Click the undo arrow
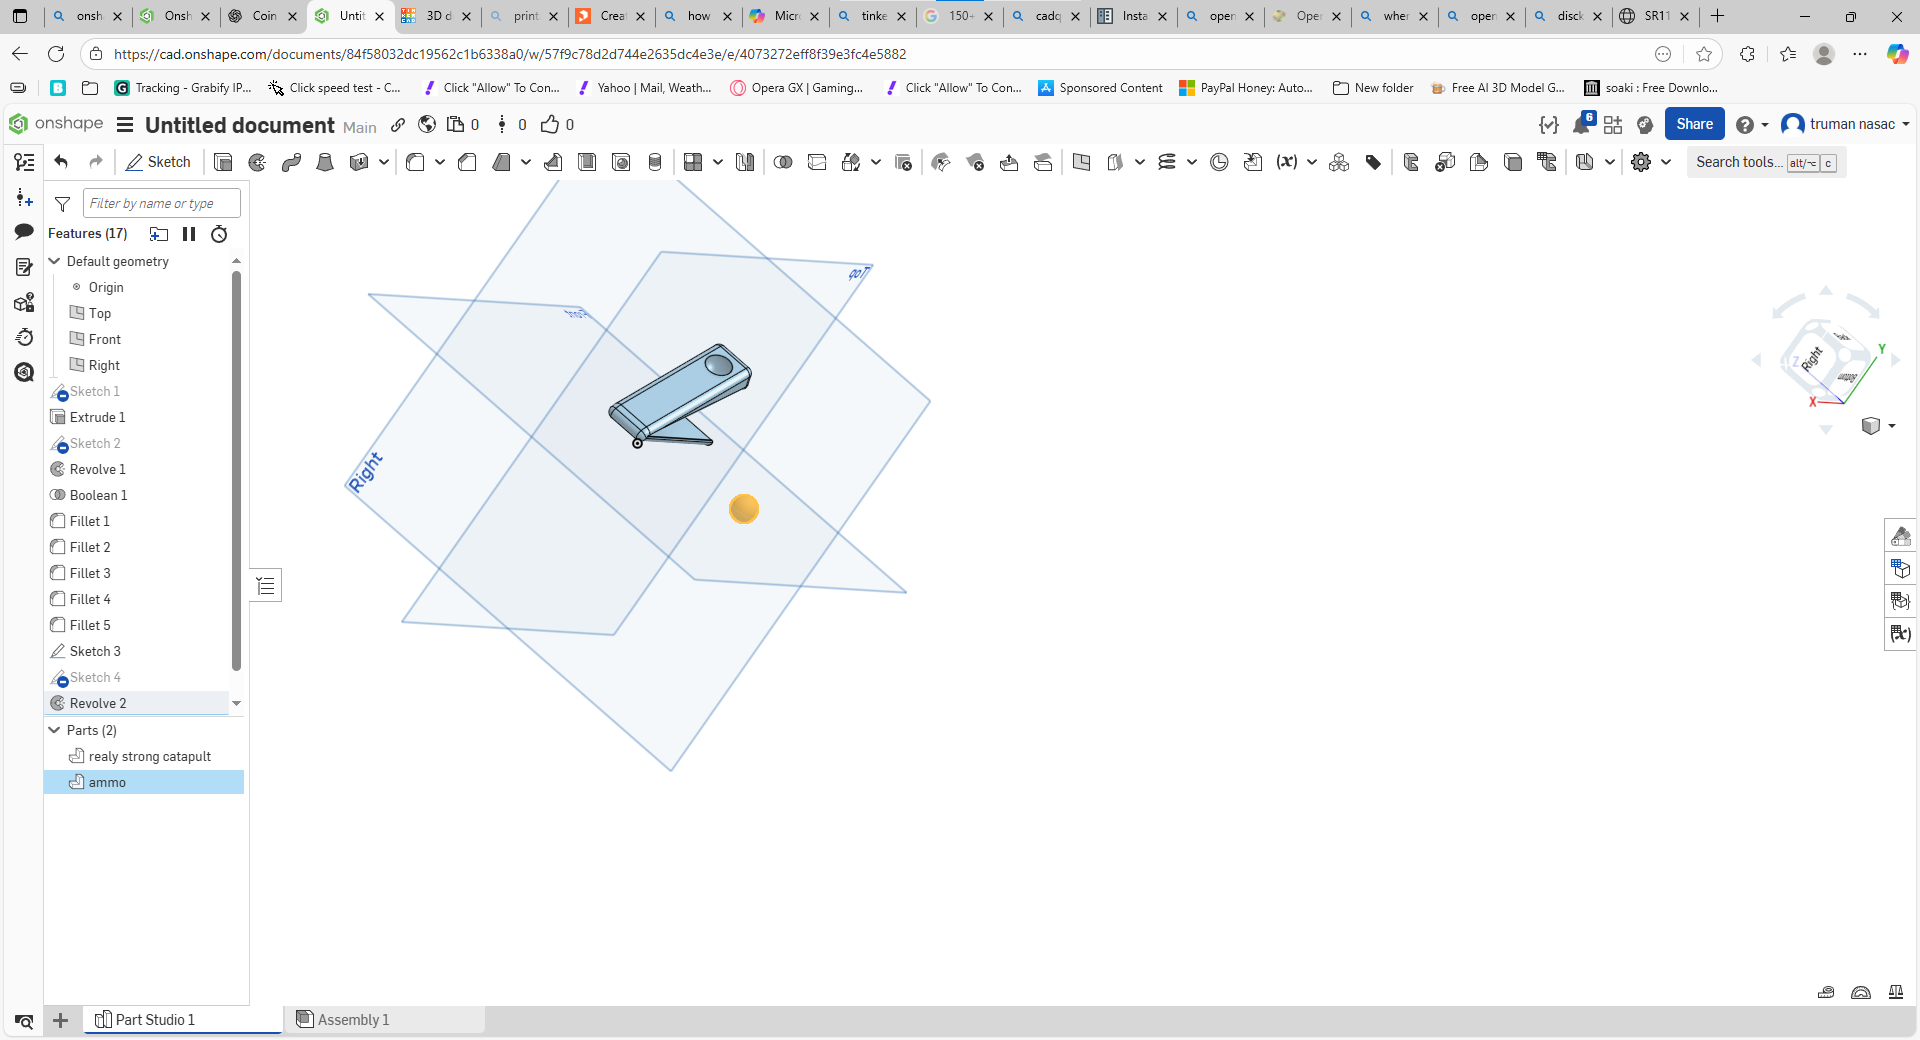The width and height of the screenshot is (1920, 1040). click(x=61, y=162)
